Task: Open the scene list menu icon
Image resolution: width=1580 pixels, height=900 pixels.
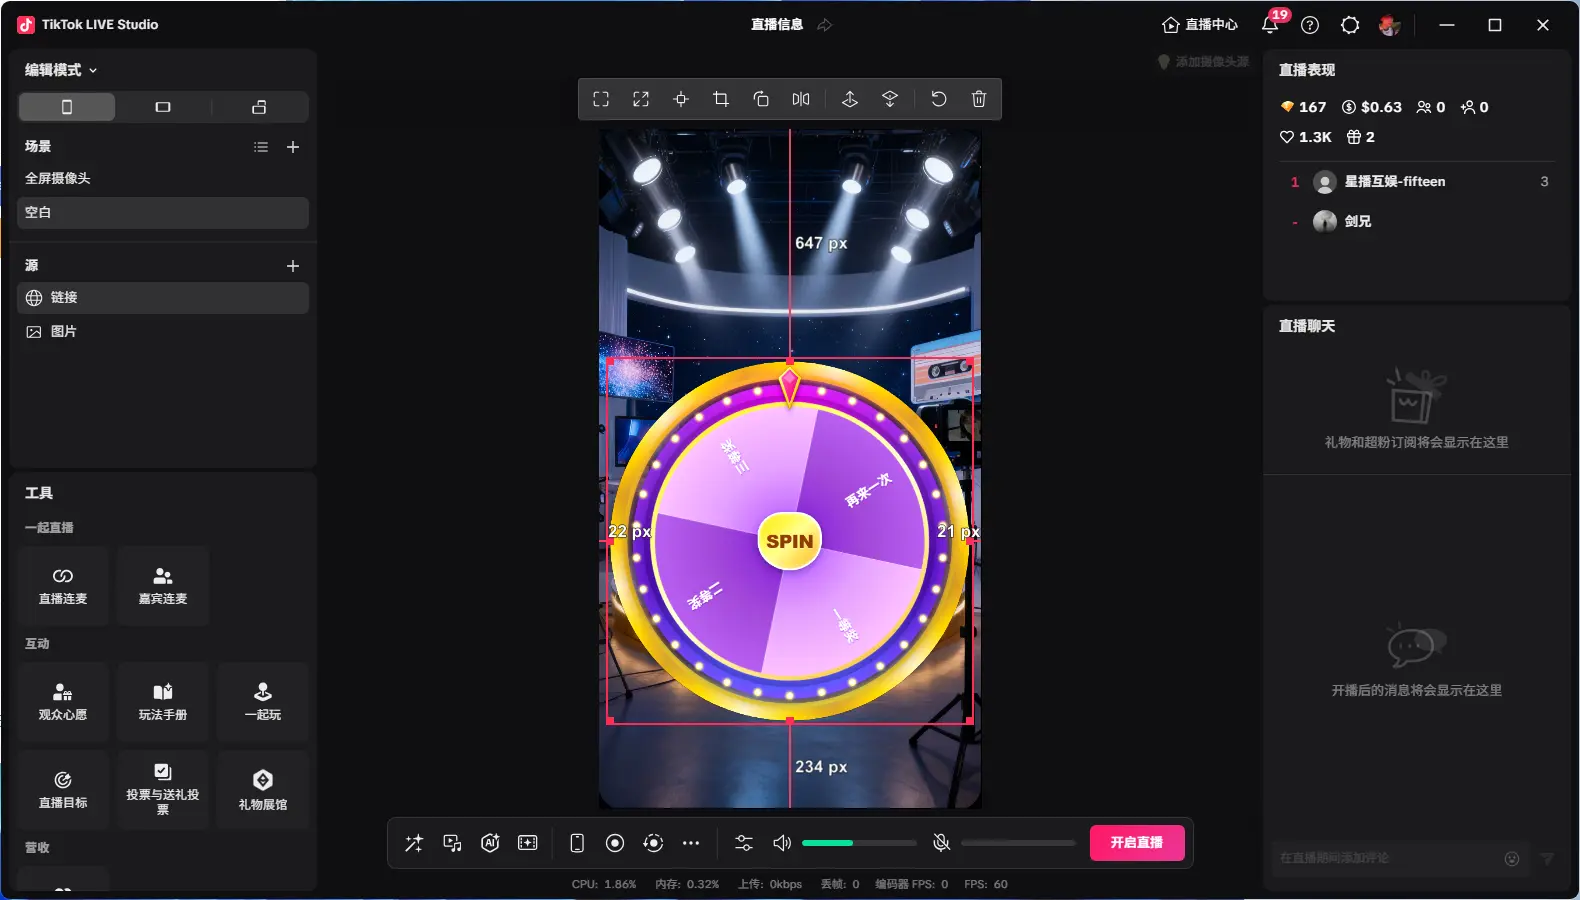Action: pyautogui.click(x=261, y=147)
